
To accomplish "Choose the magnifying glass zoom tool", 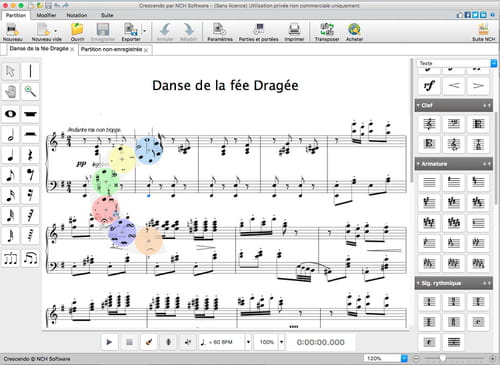I will tap(30, 92).
